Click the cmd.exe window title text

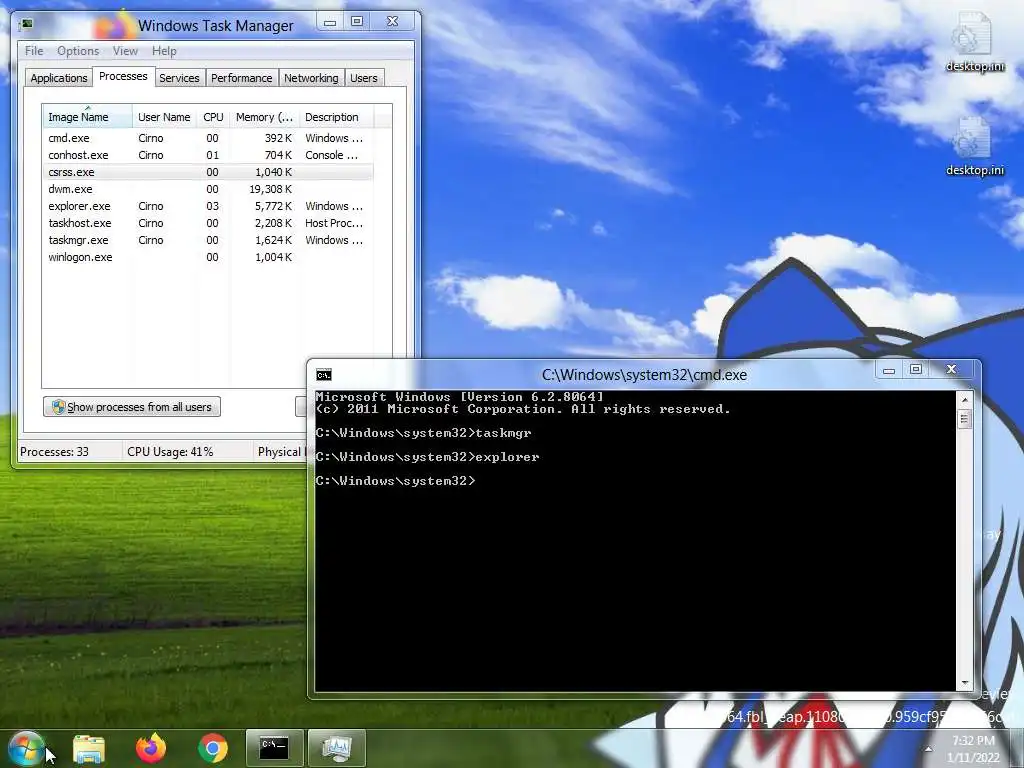(x=644, y=375)
